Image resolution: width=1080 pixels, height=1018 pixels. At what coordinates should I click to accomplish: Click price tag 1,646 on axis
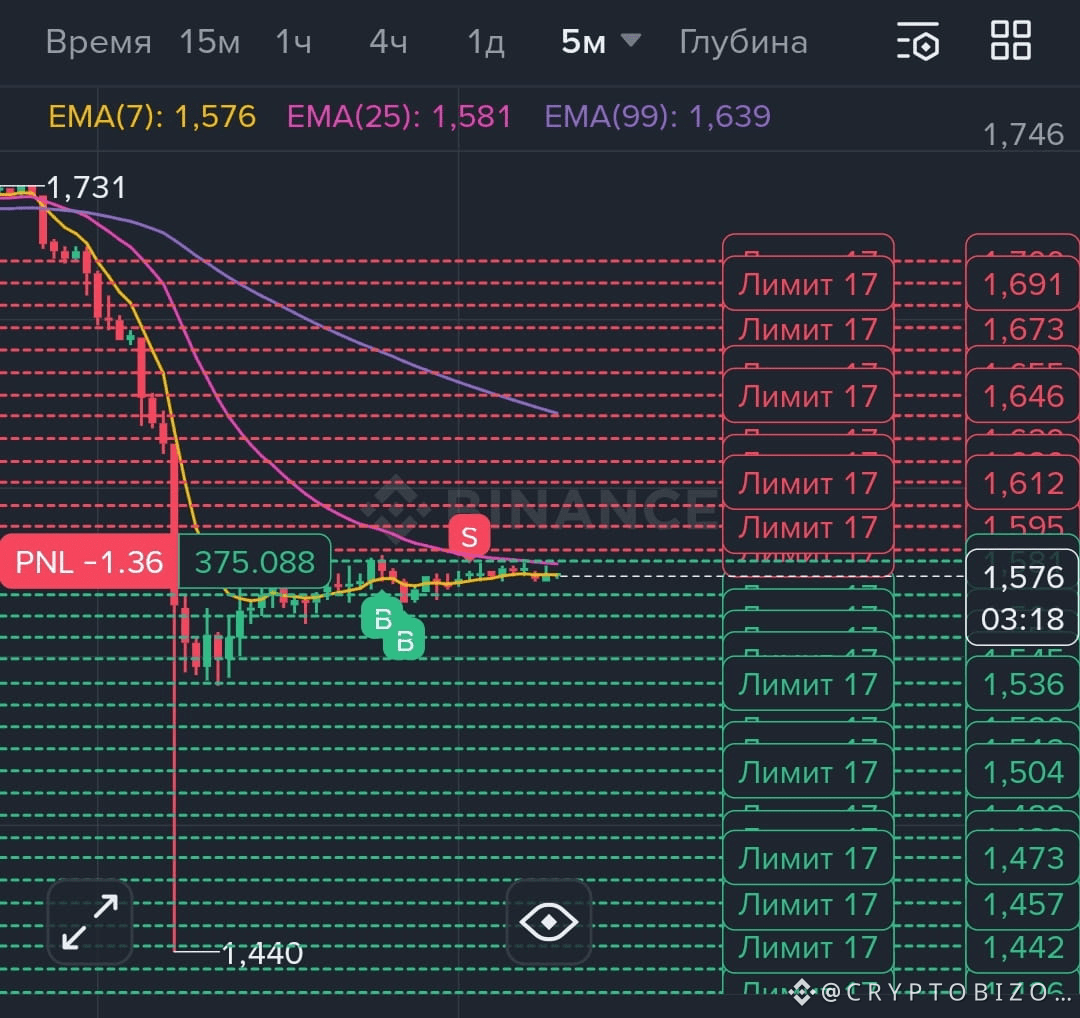click(1023, 396)
